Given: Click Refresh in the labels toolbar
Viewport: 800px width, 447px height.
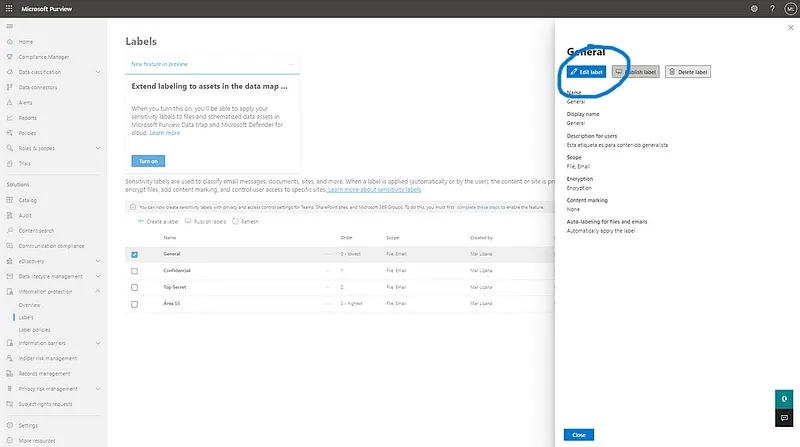Looking at the screenshot, I should pyautogui.click(x=245, y=221).
